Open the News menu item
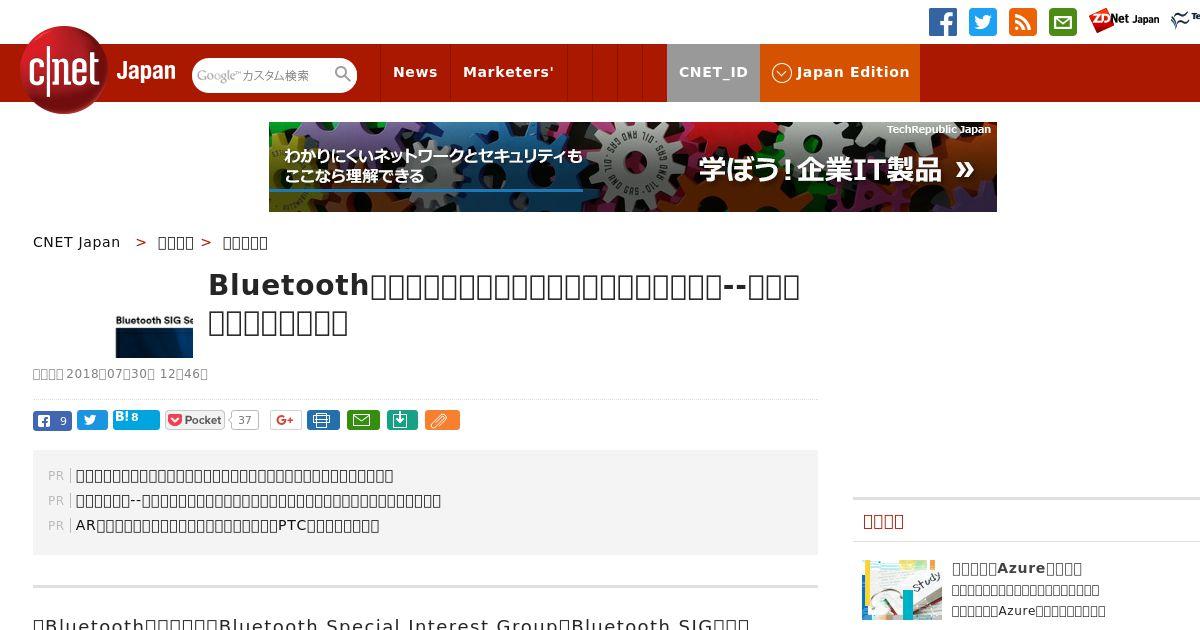The width and height of the screenshot is (1200, 630). click(x=415, y=72)
